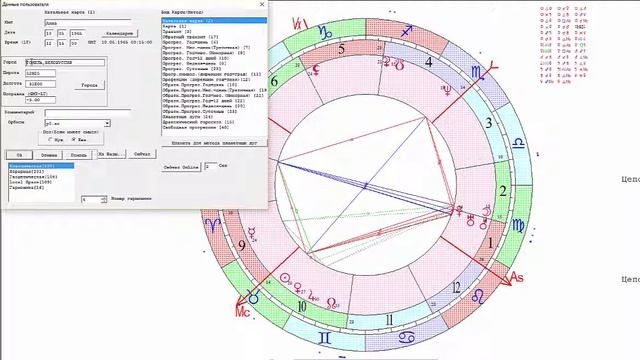Select the Moon glyph in house 2
The height and width of the screenshot is (360, 640).
(487, 211)
